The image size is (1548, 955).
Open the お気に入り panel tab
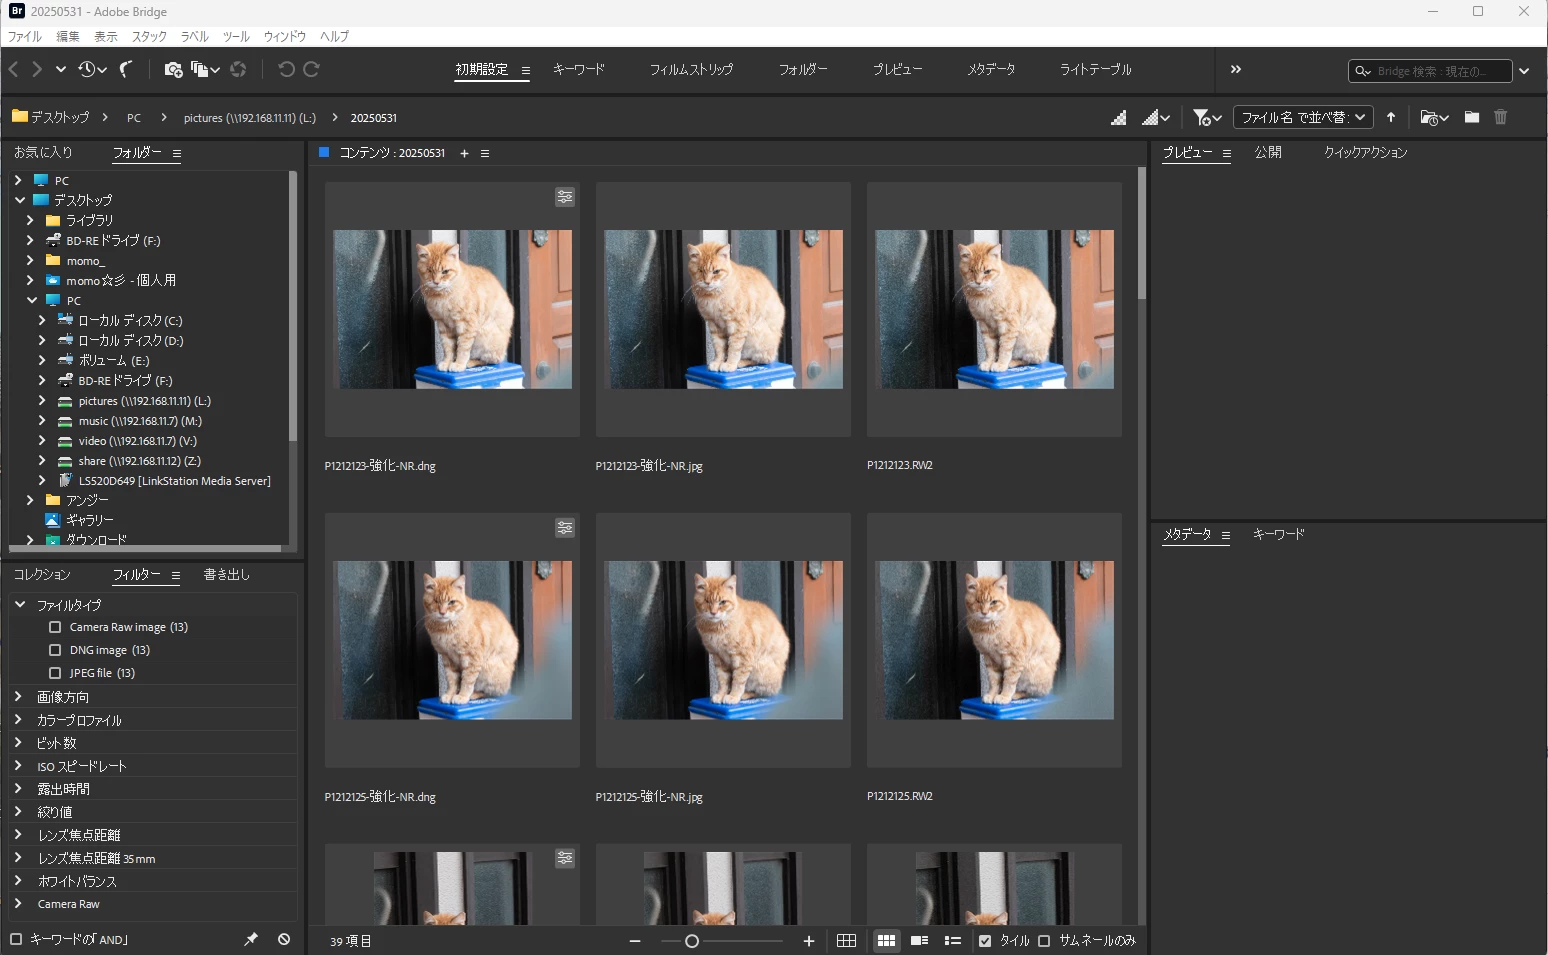43,152
